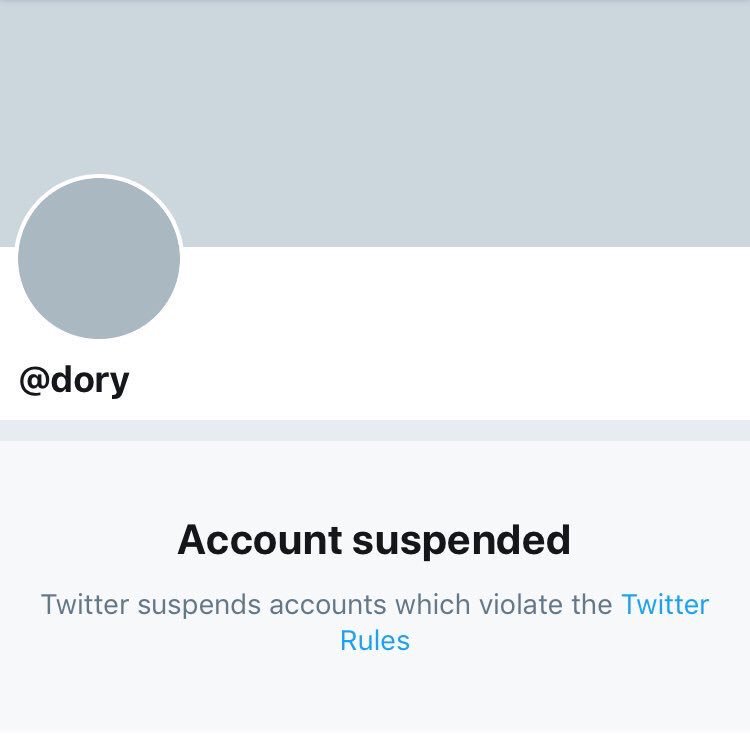Tap the blue "Twitter" link word
The width and height of the screenshot is (750, 748).
[665, 605]
